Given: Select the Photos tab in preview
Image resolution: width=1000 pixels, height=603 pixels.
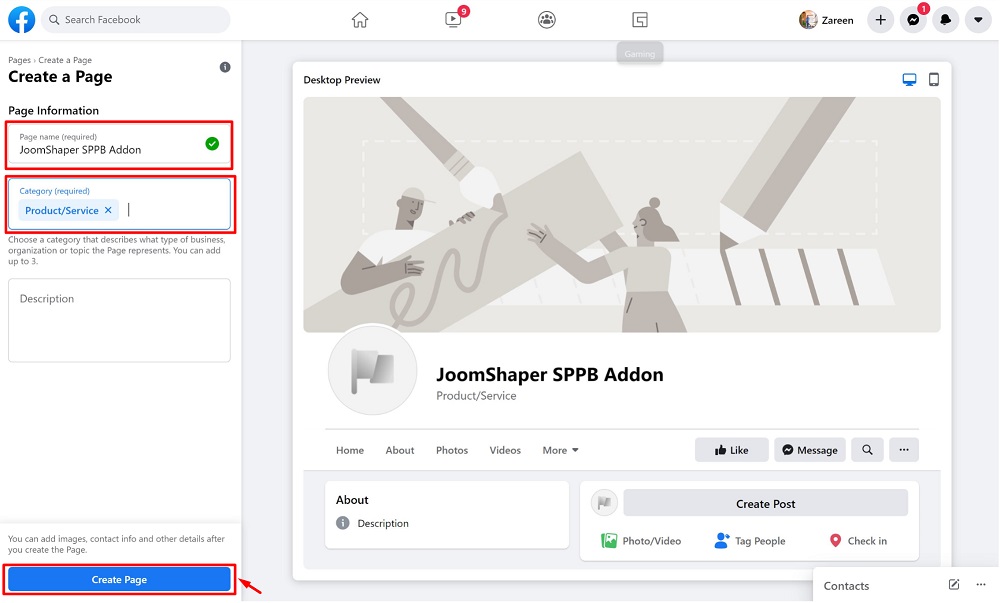Looking at the screenshot, I should click(x=452, y=450).
